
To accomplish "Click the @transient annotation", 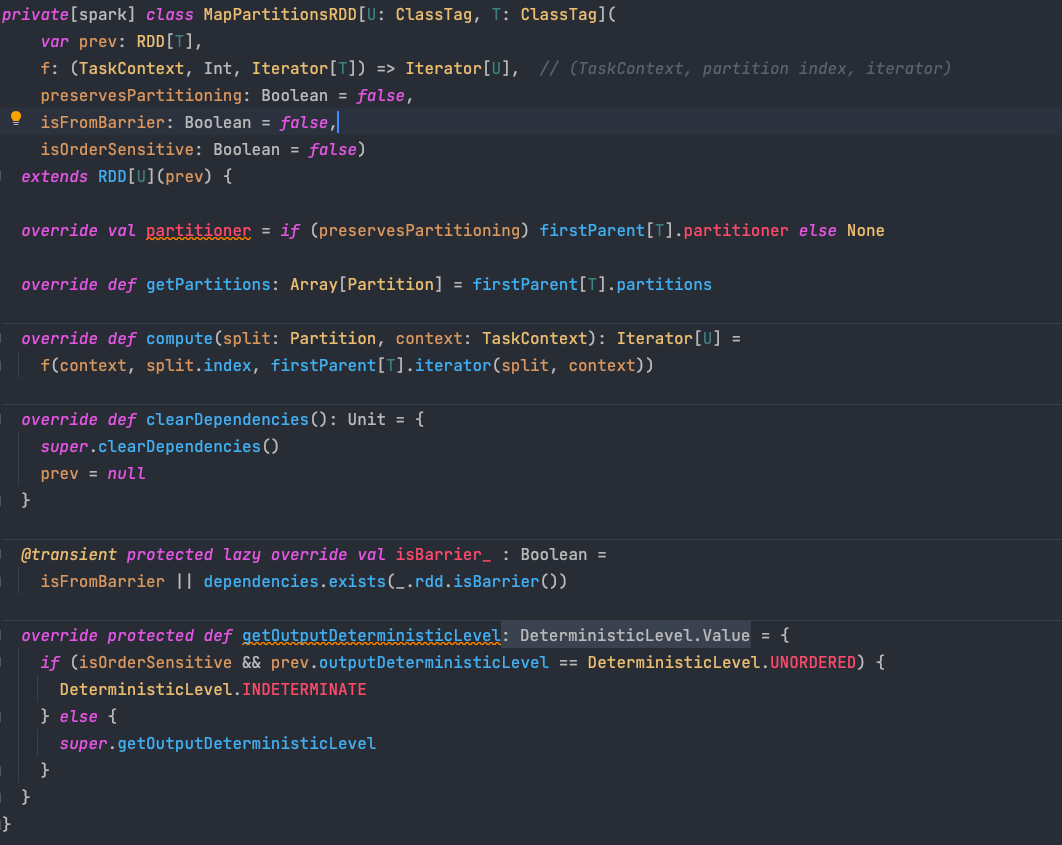I will (x=68, y=555).
